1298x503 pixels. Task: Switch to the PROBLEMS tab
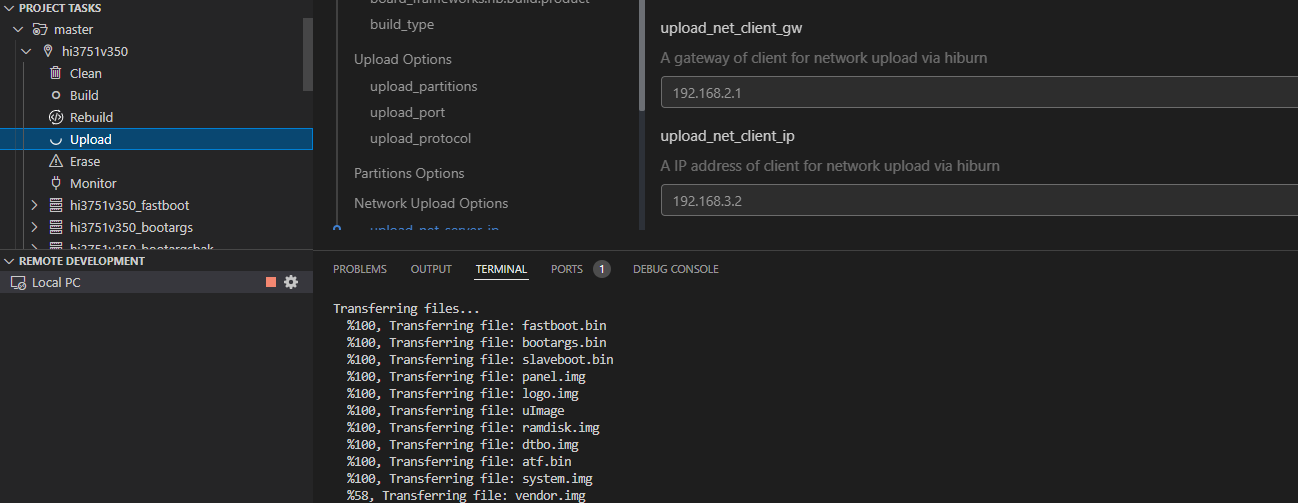click(359, 269)
